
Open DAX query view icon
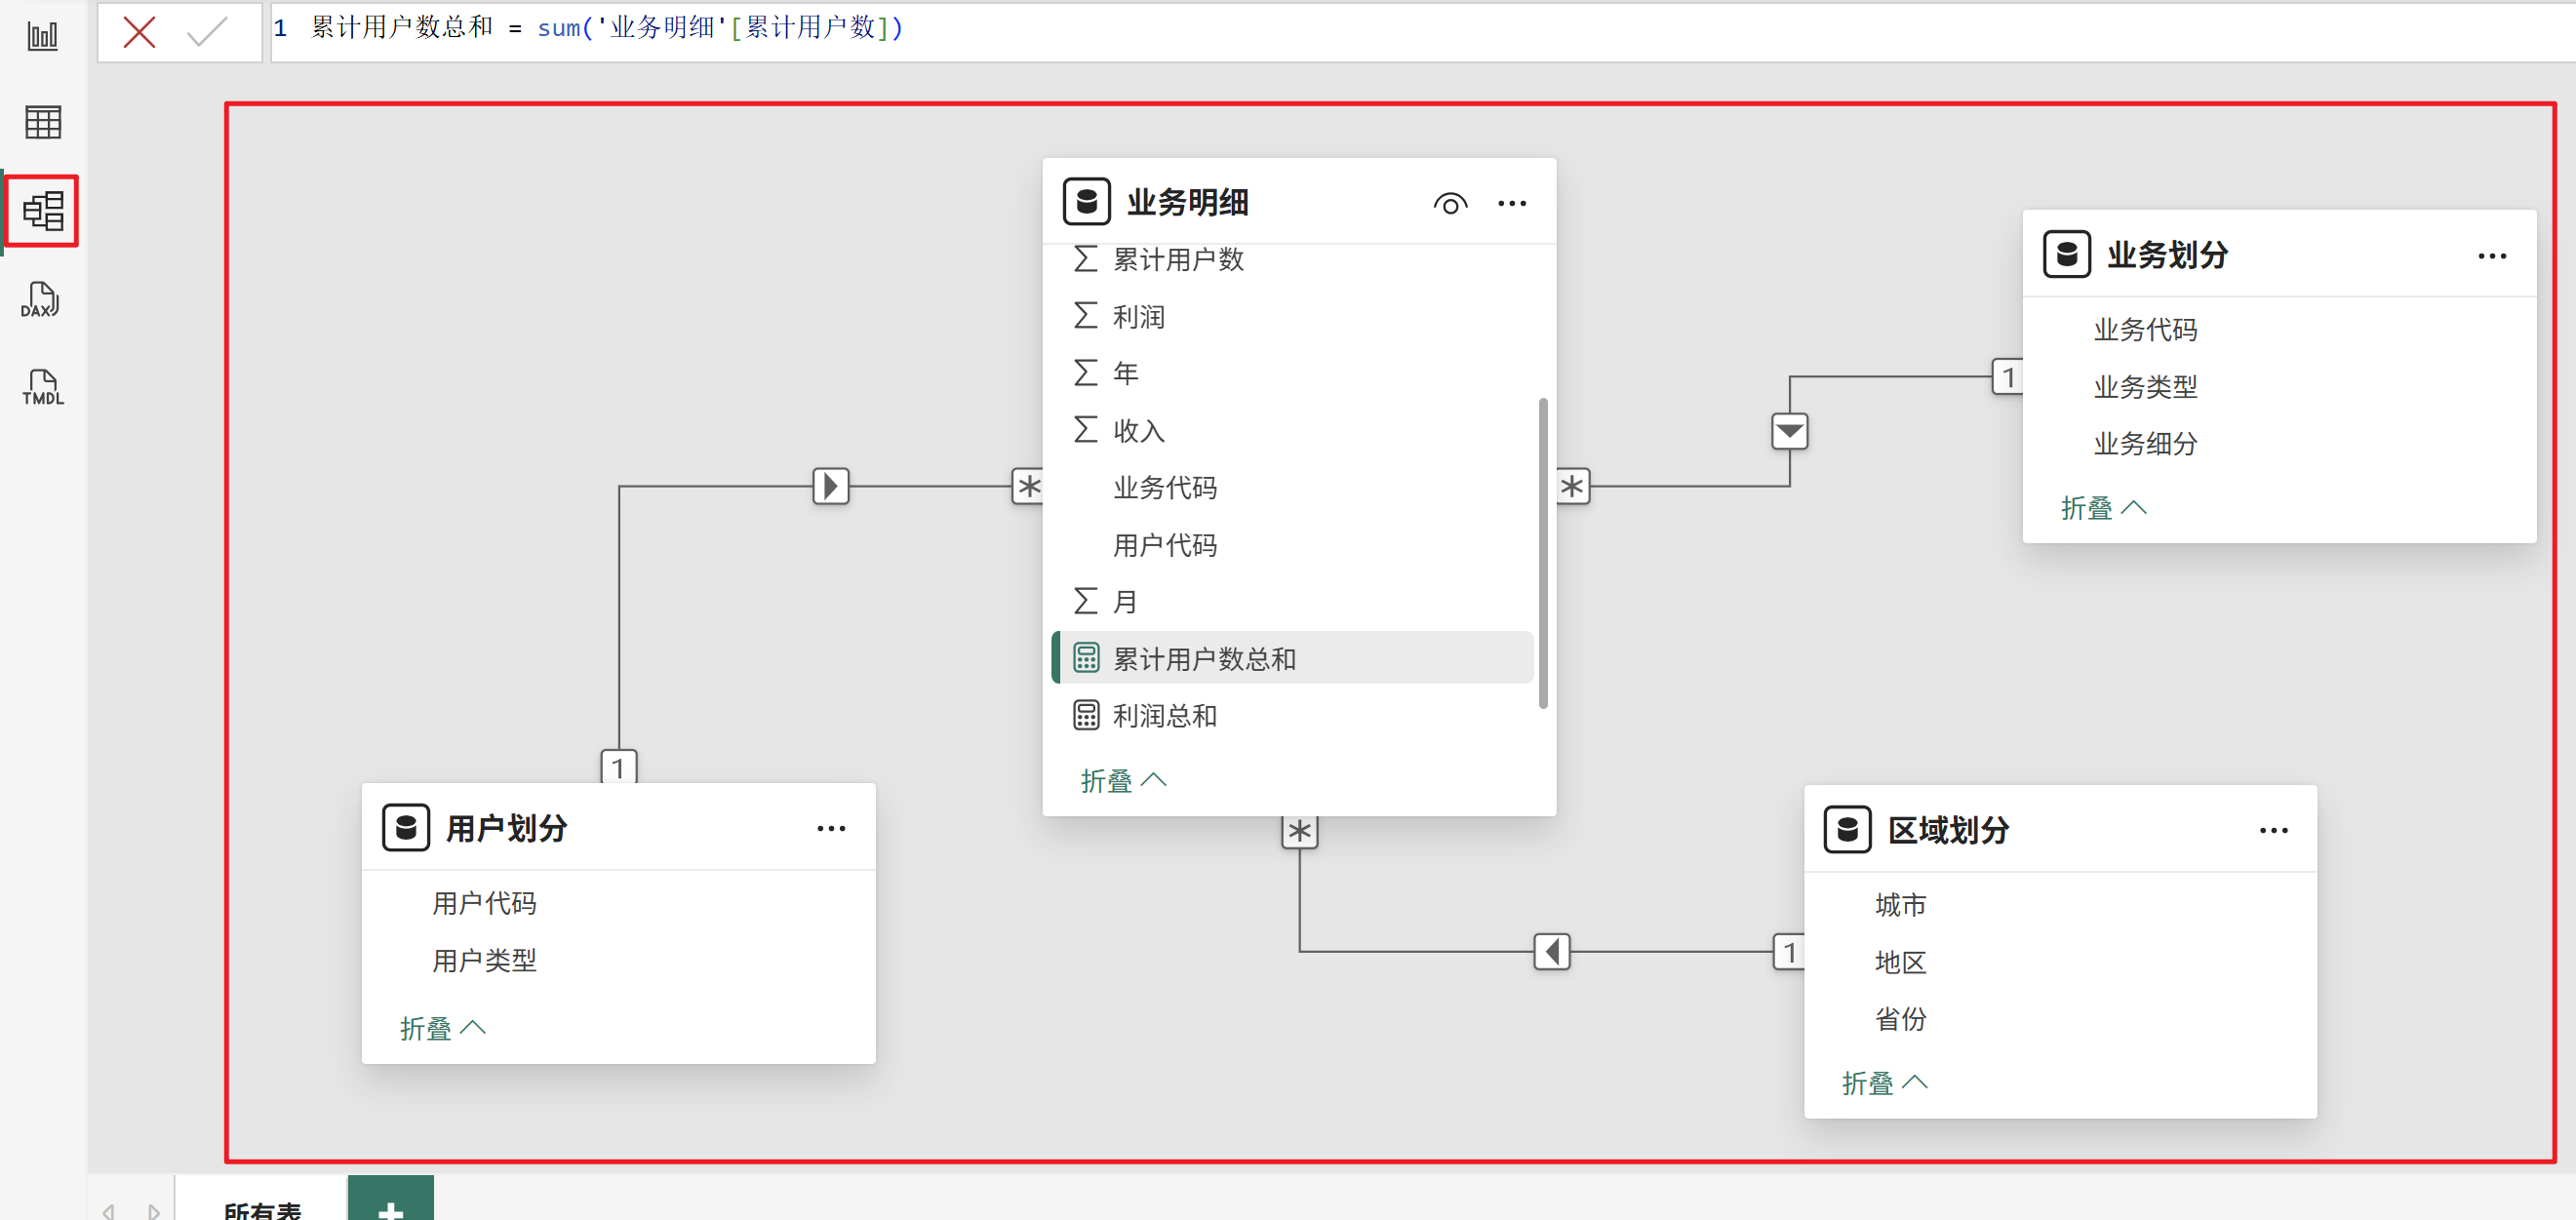tap(41, 299)
